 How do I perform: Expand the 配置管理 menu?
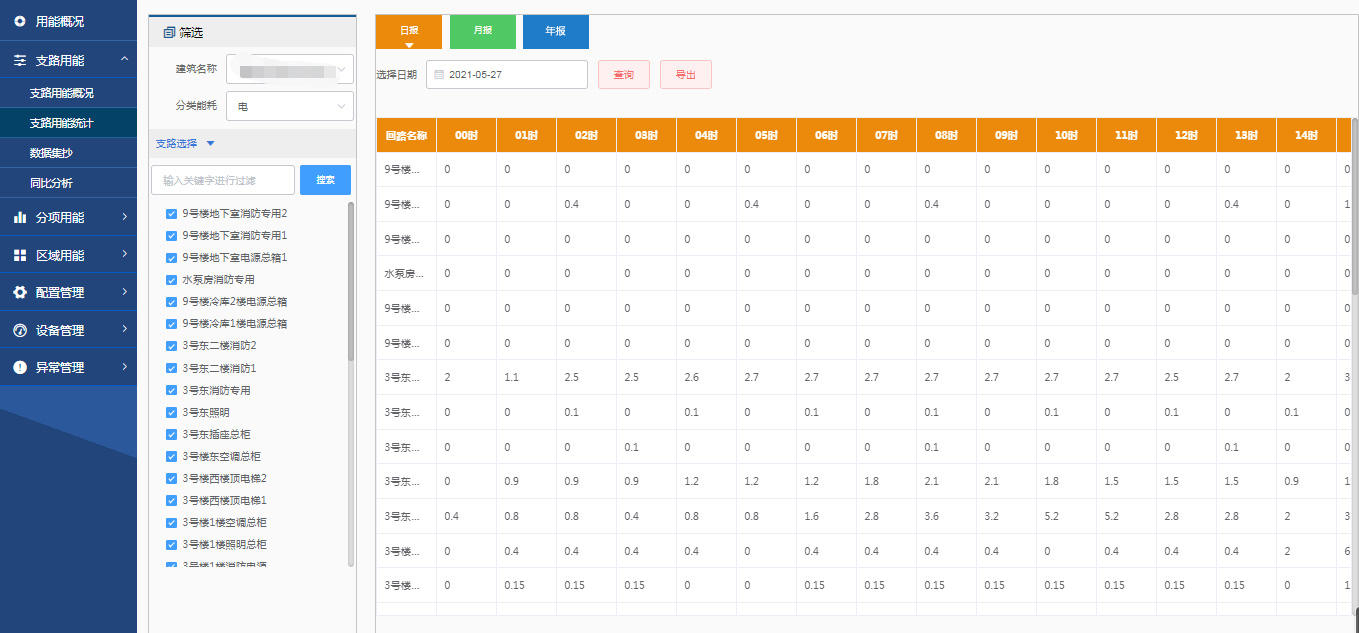click(68, 292)
